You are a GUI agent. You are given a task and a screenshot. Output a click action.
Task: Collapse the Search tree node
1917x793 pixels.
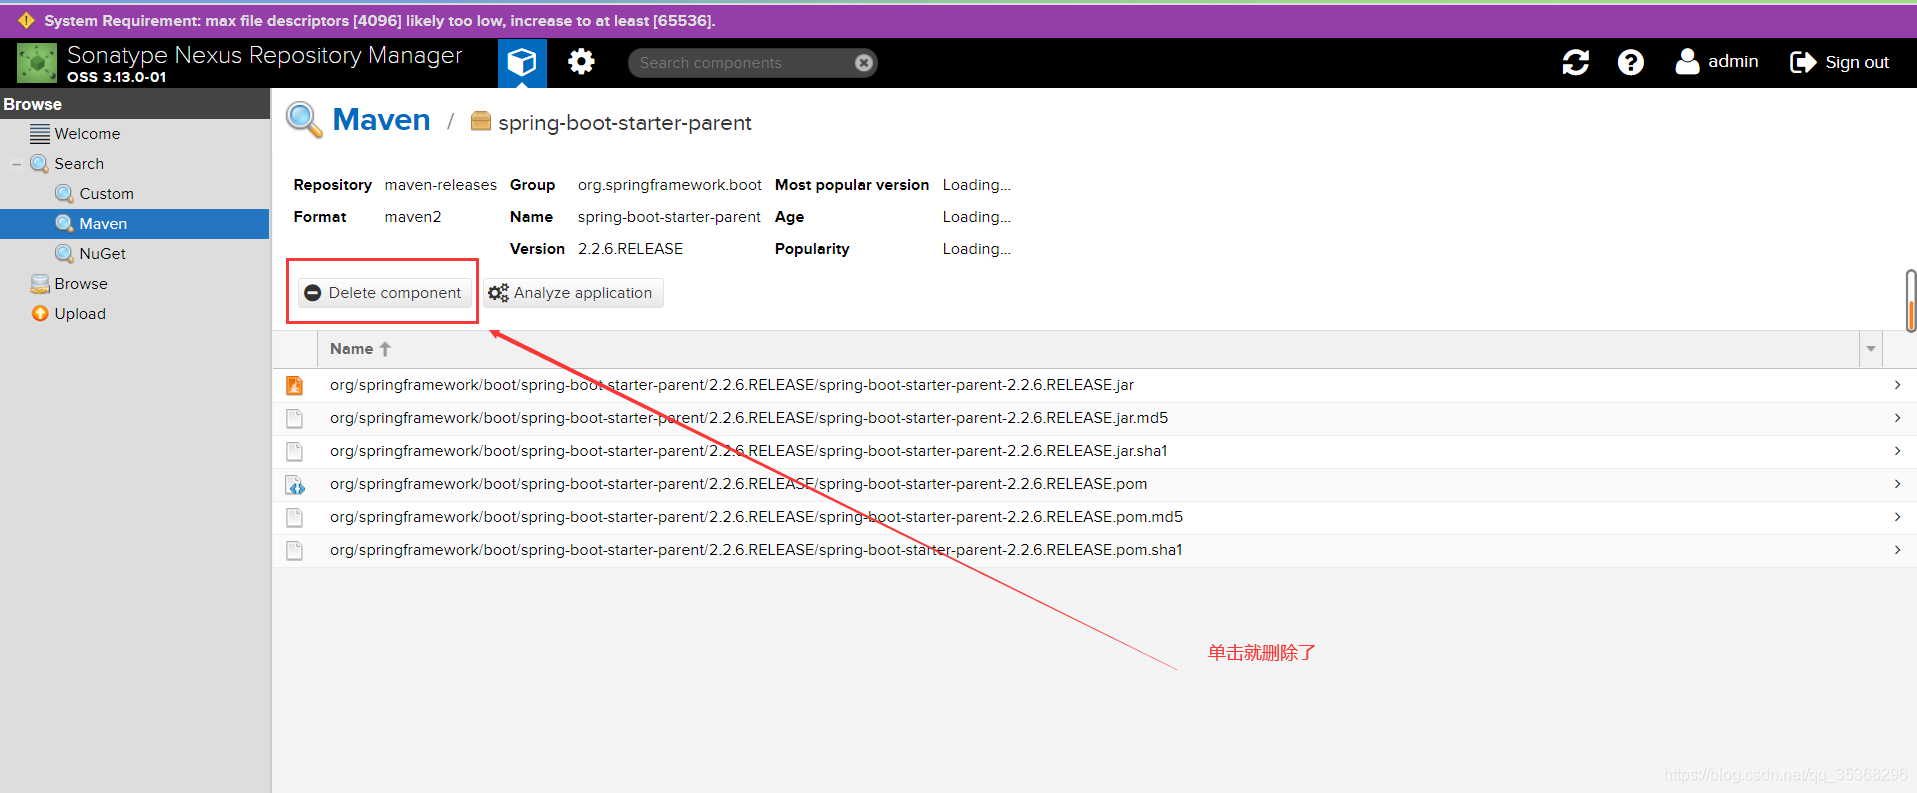tap(16, 164)
